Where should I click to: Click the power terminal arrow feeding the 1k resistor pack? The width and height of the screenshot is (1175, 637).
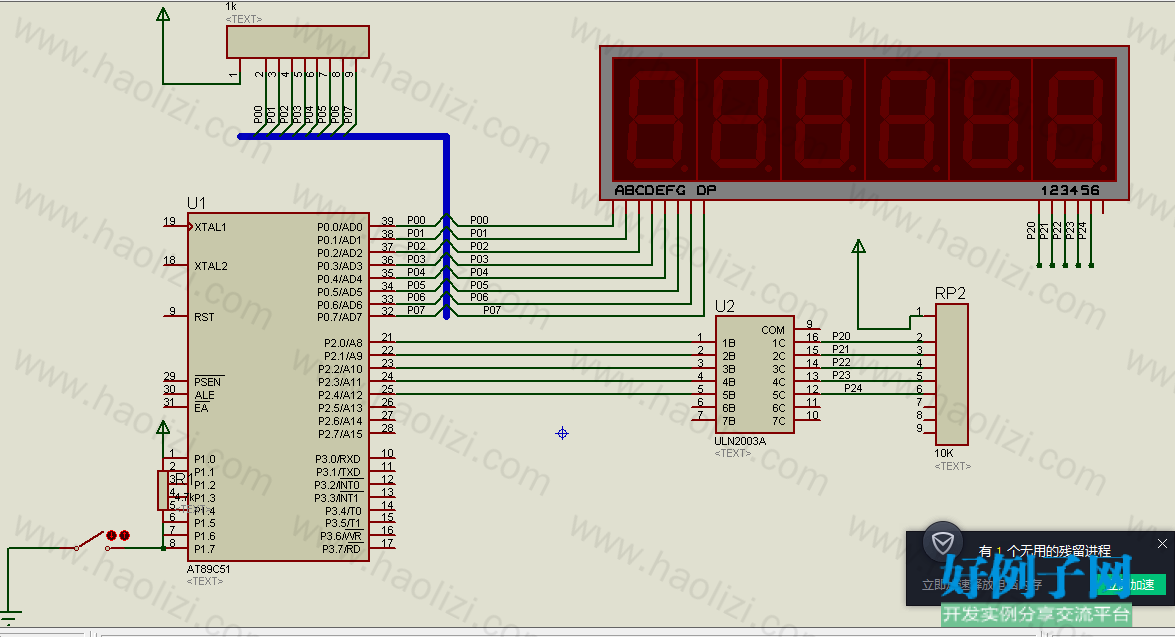point(163,14)
